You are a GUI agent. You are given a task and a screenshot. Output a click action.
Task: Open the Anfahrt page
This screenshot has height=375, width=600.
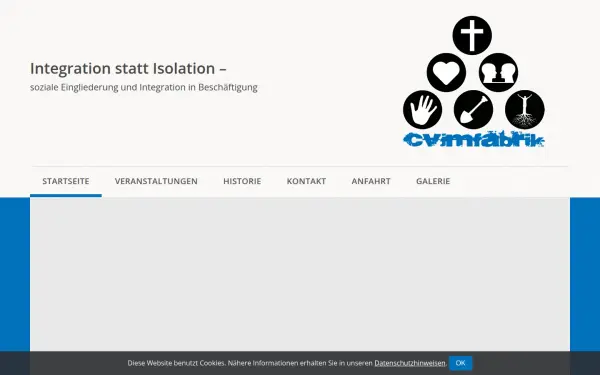pos(371,181)
